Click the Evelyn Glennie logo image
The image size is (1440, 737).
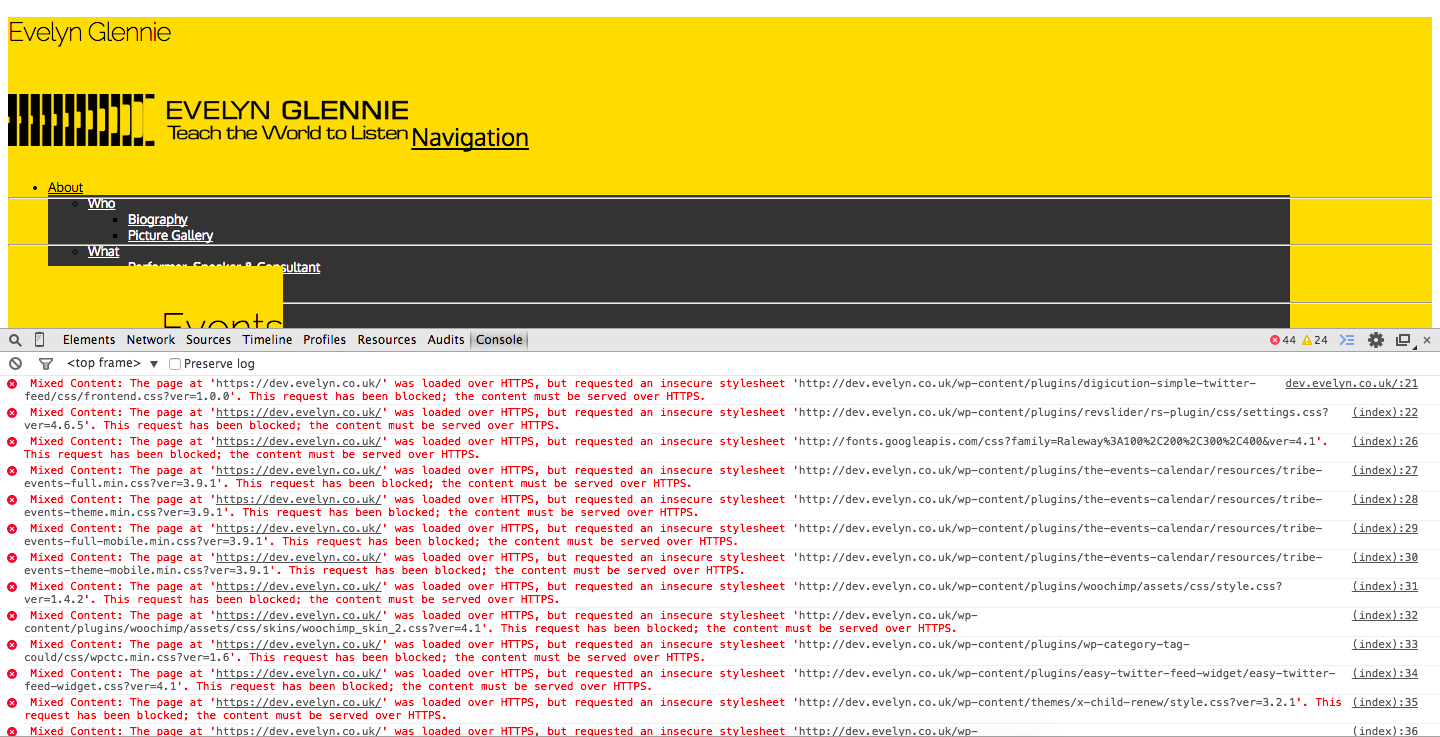point(208,120)
